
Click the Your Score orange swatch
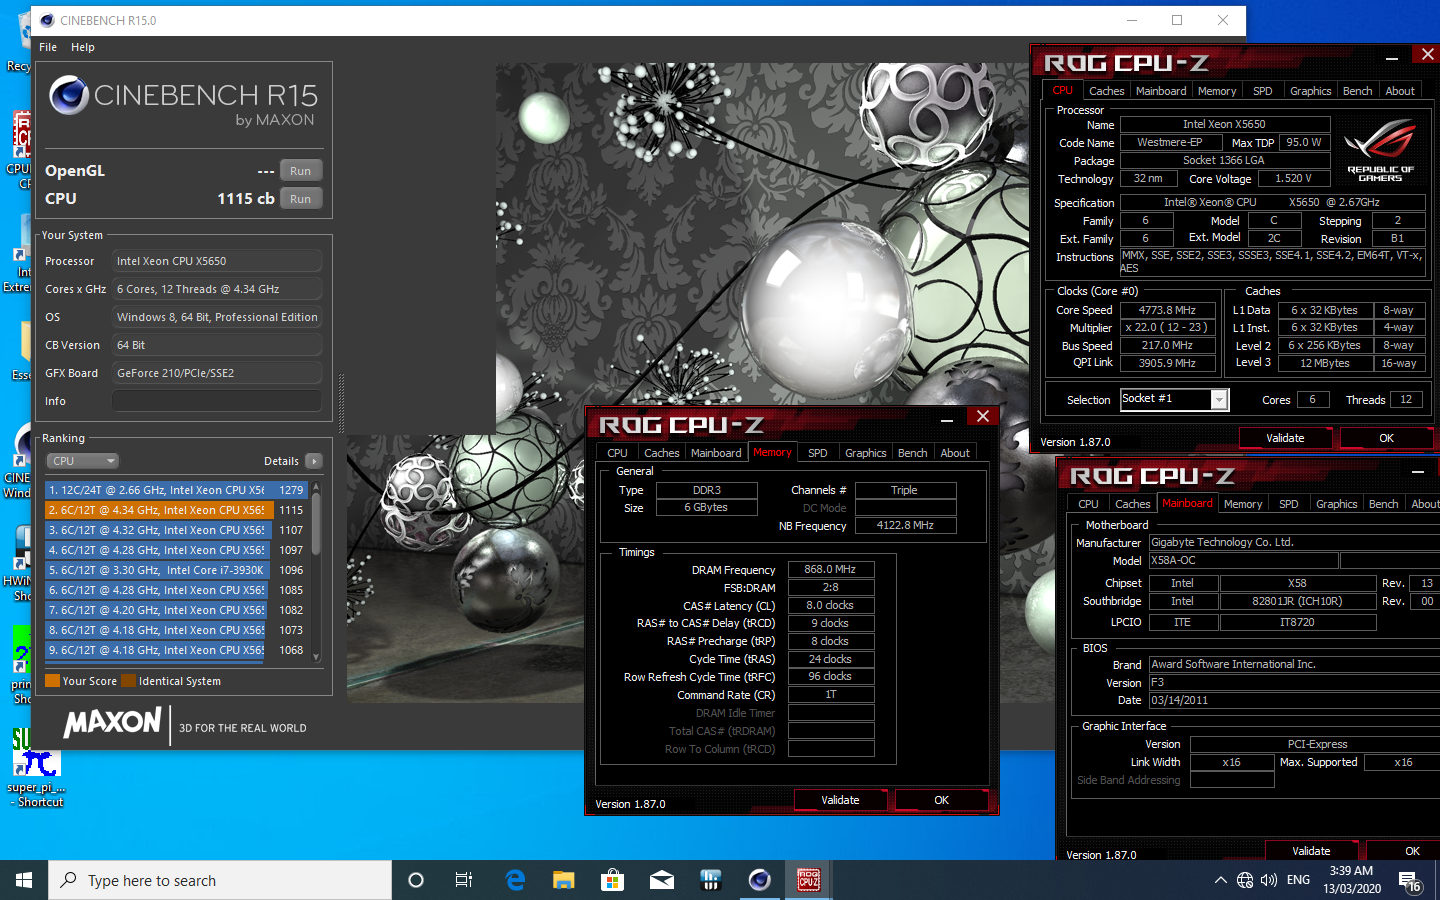coord(52,681)
